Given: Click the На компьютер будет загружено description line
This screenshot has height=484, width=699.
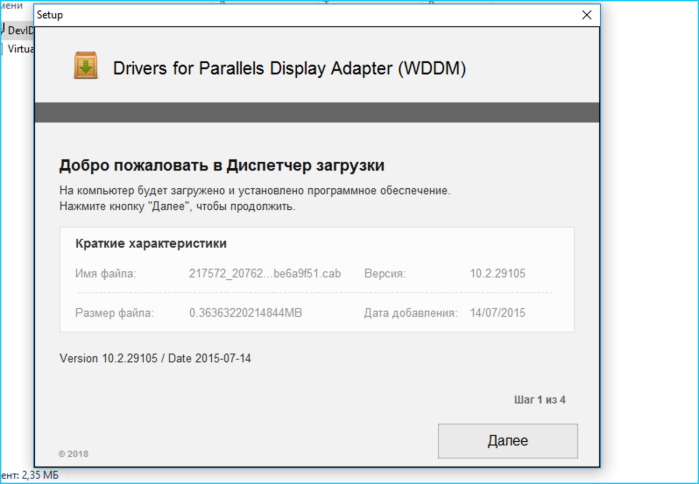Looking at the screenshot, I should 255,191.
